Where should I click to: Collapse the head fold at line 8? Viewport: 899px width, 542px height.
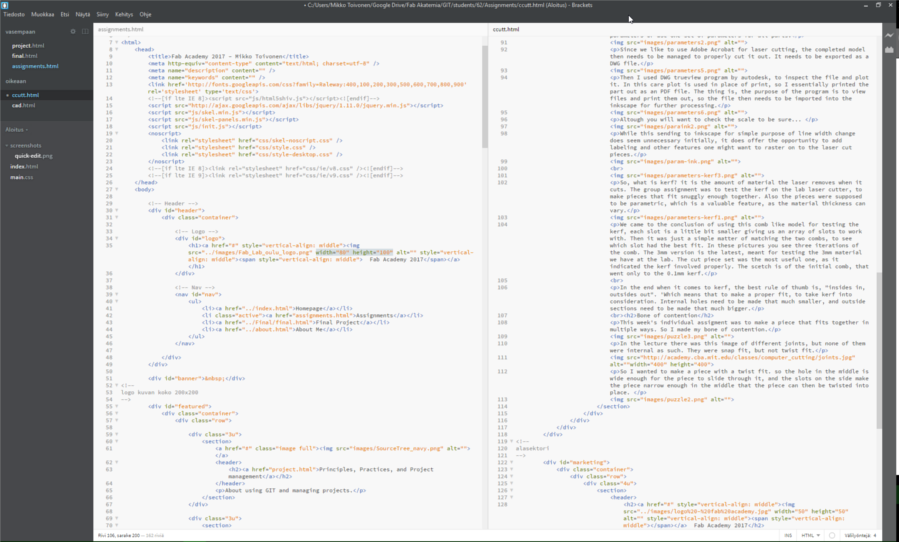coord(117,49)
